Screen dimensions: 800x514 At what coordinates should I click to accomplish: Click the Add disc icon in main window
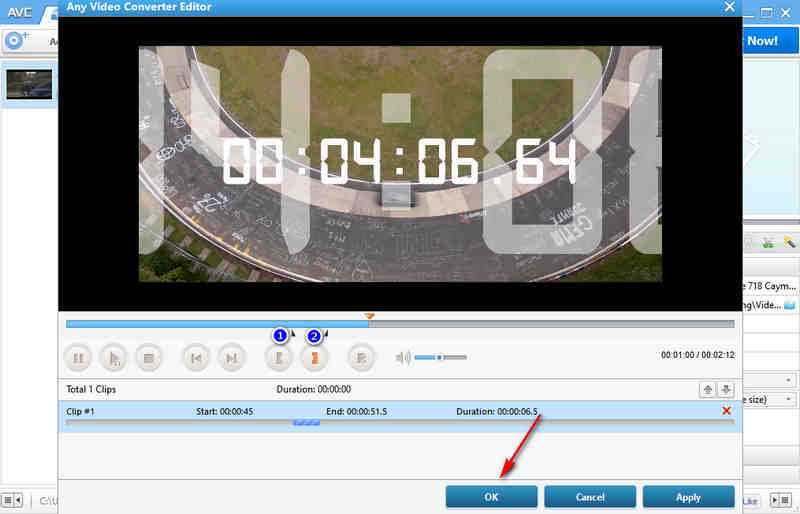click(16, 40)
